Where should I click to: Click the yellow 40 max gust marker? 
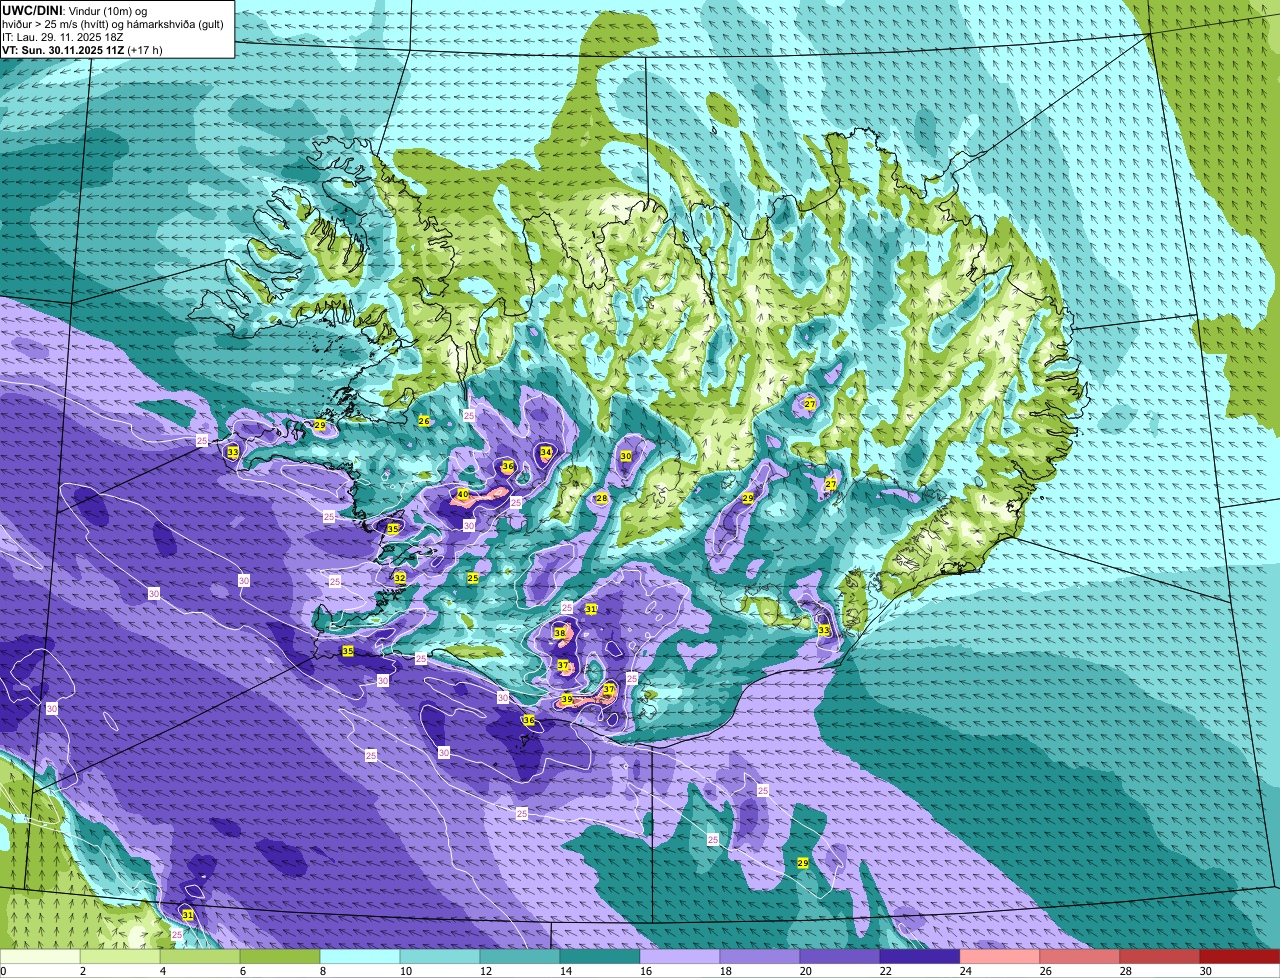[462, 494]
